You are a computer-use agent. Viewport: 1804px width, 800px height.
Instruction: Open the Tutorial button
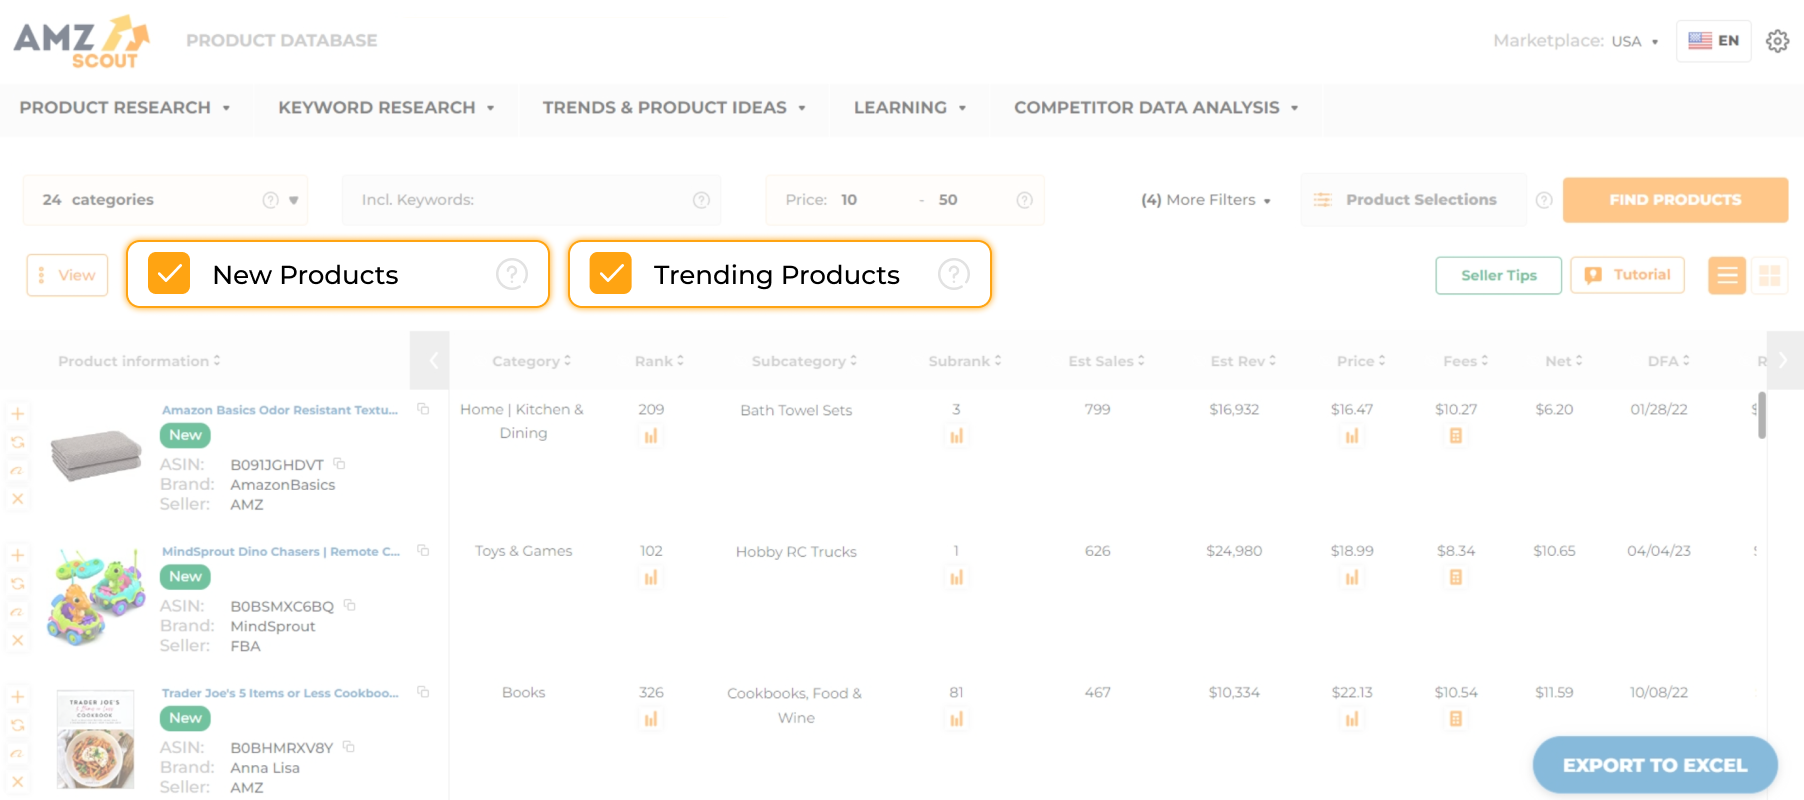click(1627, 275)
